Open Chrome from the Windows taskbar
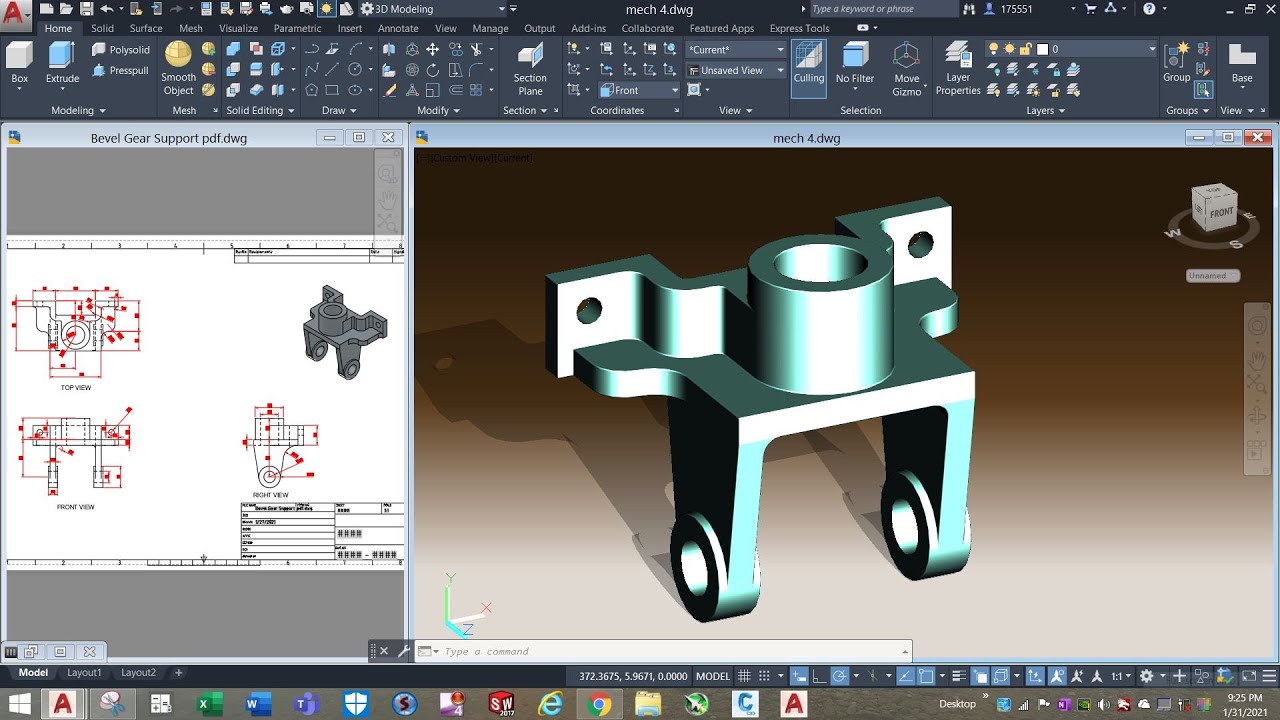Screen dimensions: 1280x720 point(599,705)
